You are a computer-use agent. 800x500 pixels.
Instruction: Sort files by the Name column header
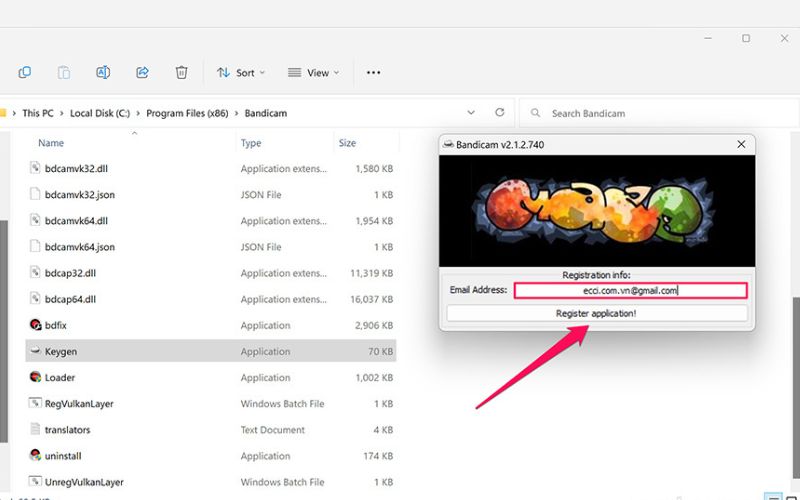(51, 143)
